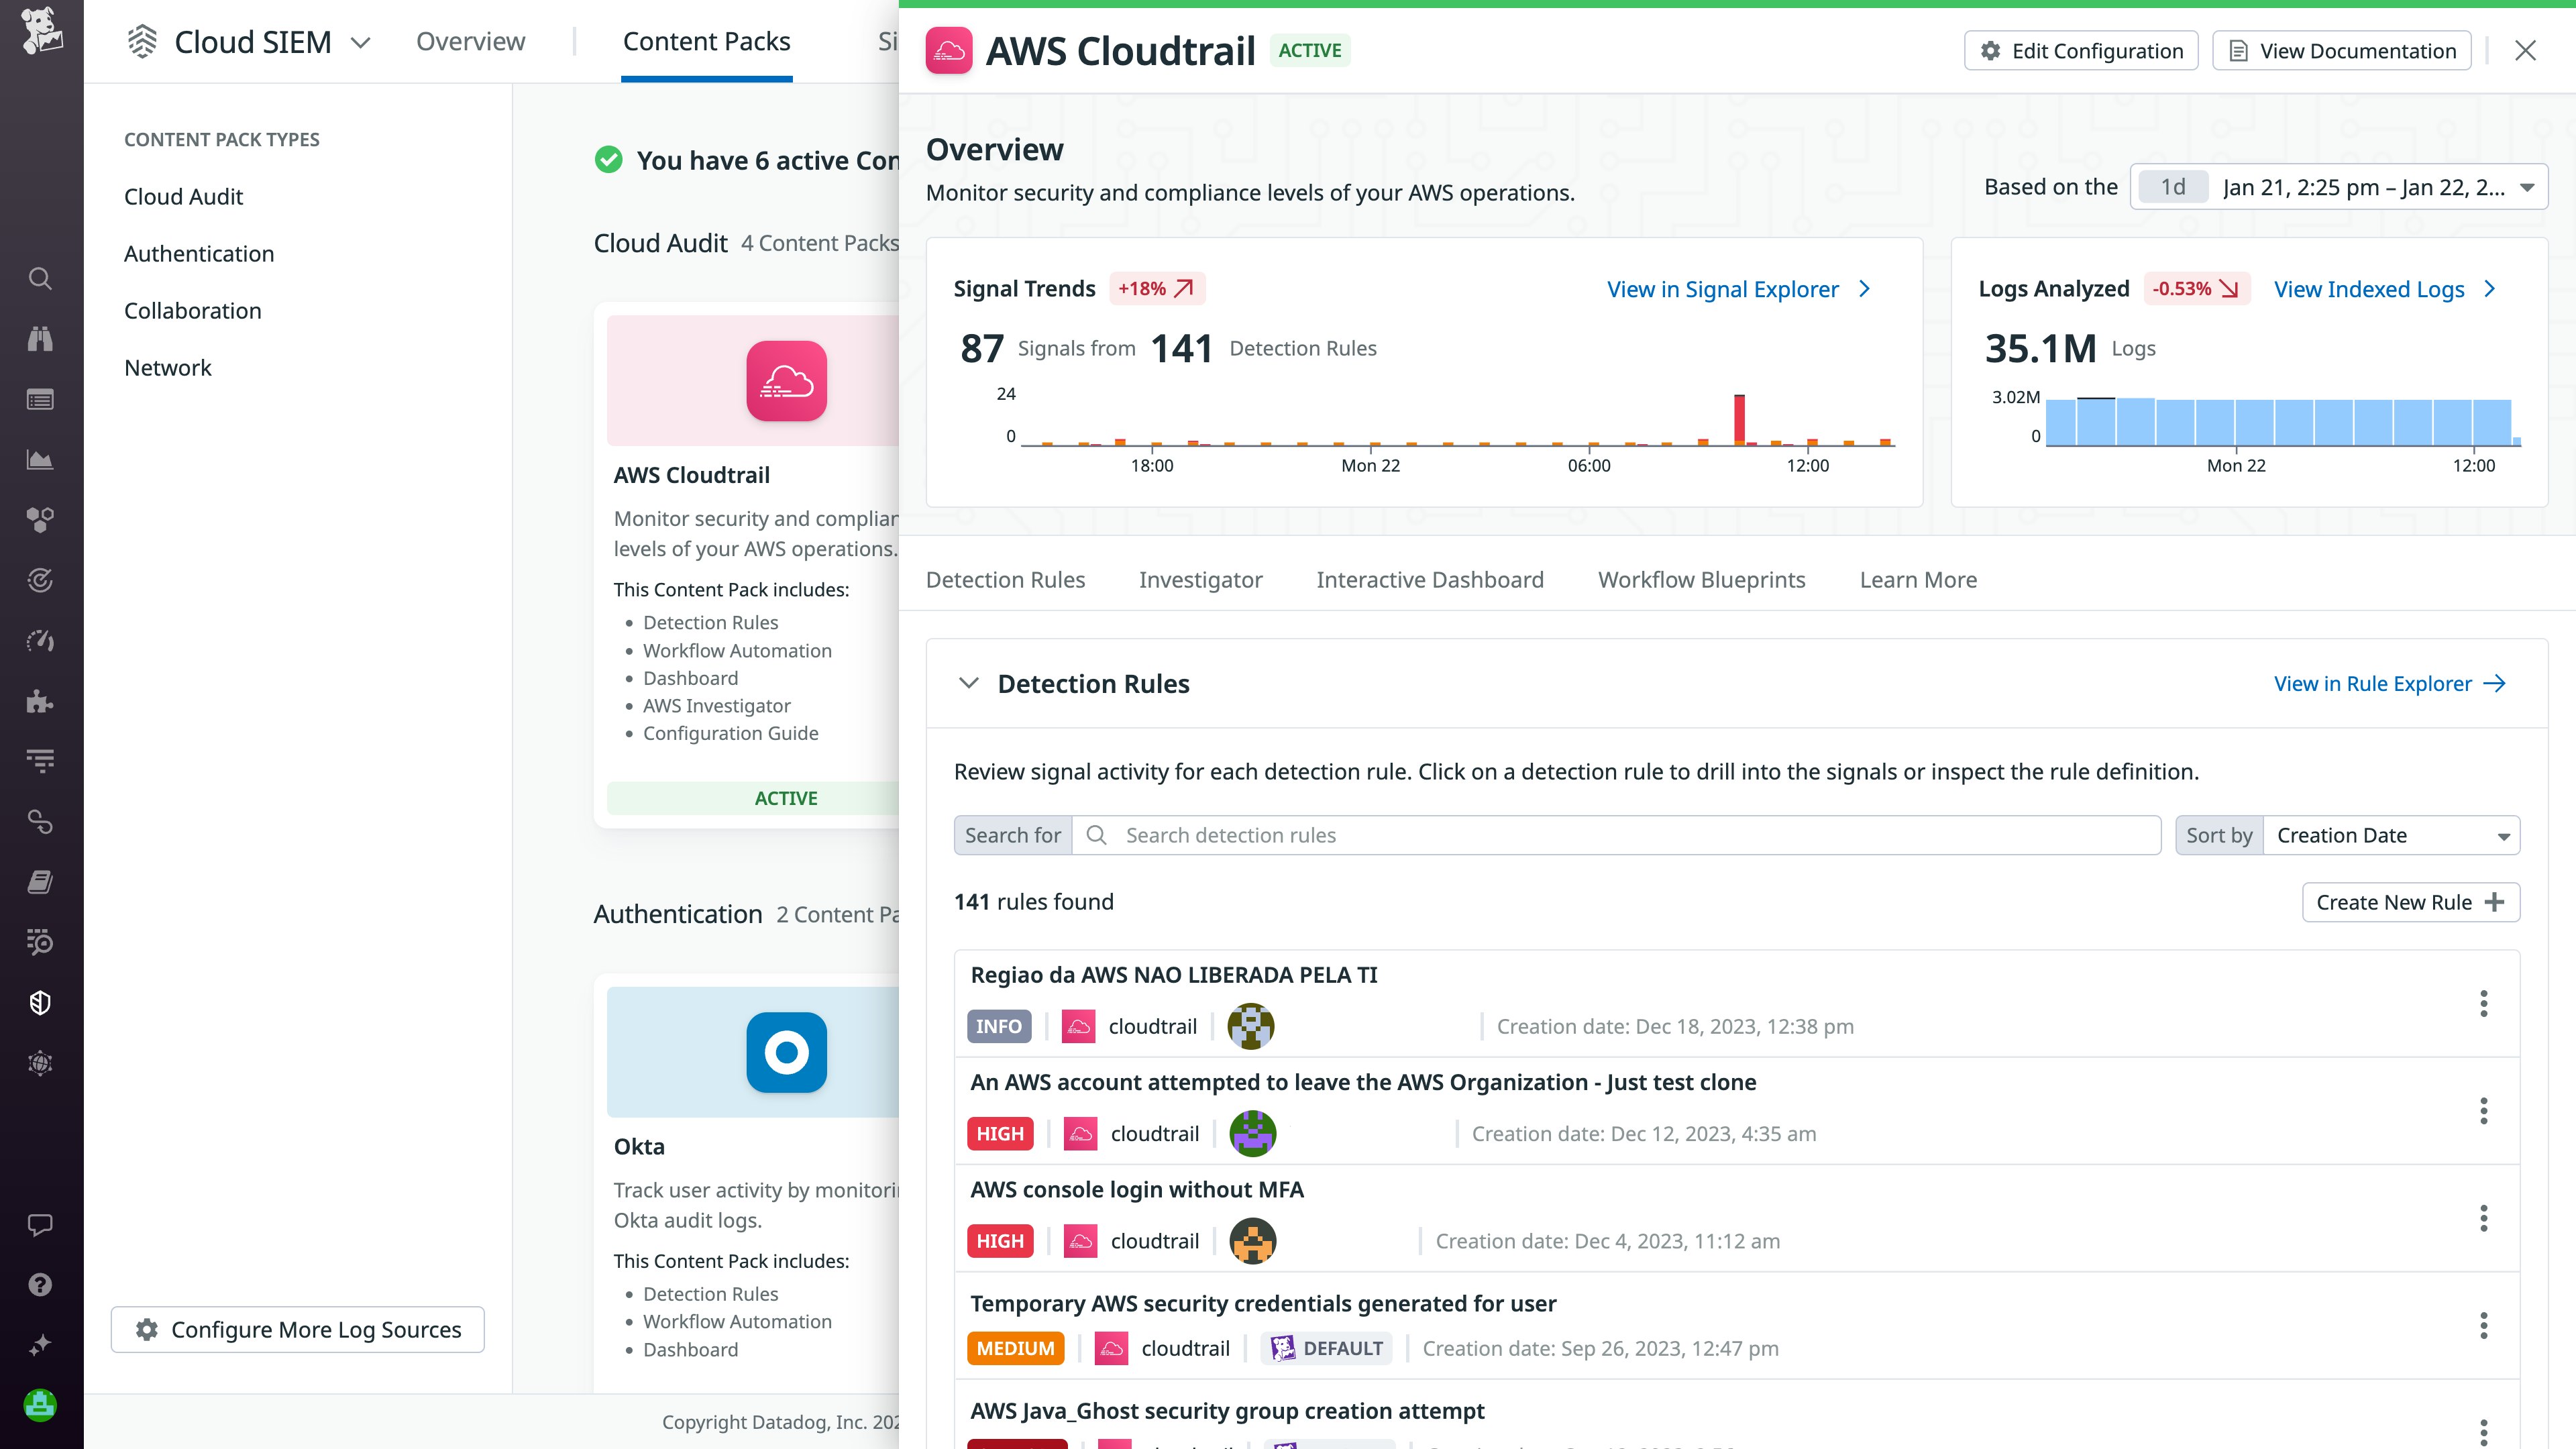Select the Watchdog binoculars icon

tap(40, 338)
